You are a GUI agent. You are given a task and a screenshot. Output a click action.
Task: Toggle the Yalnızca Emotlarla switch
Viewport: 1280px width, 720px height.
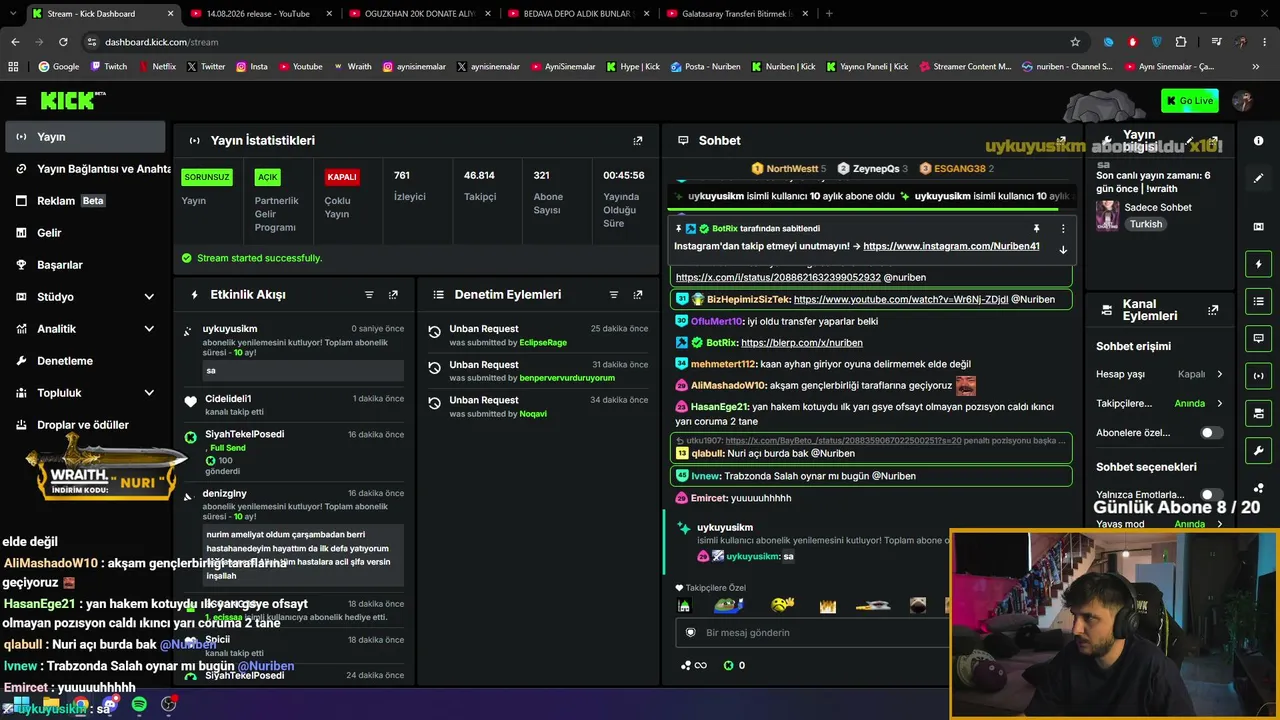tap(1211, 495)
